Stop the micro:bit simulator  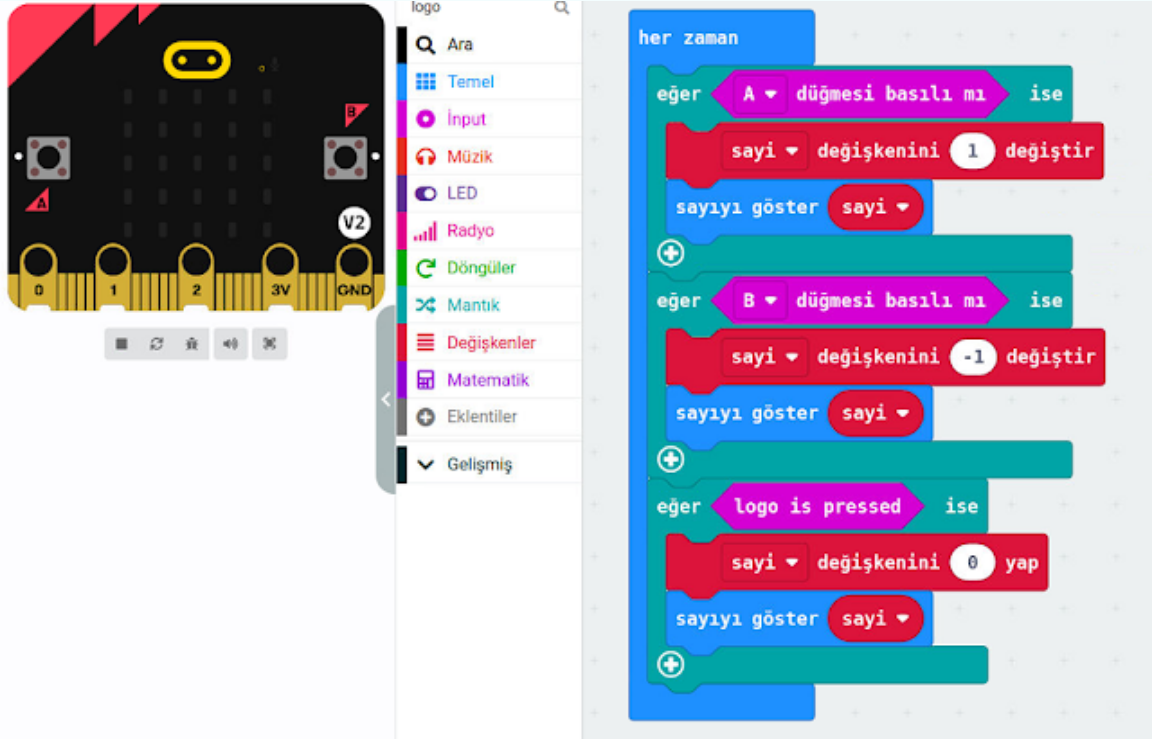(122, 344)
